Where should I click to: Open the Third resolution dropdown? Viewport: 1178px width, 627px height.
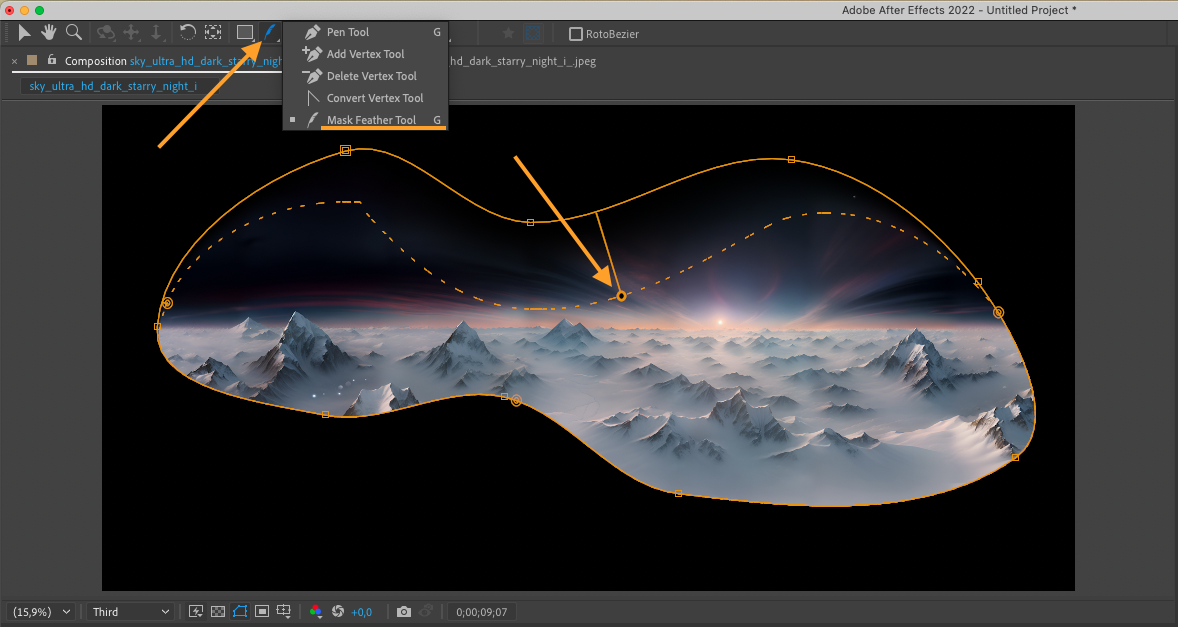click(131, 612)
